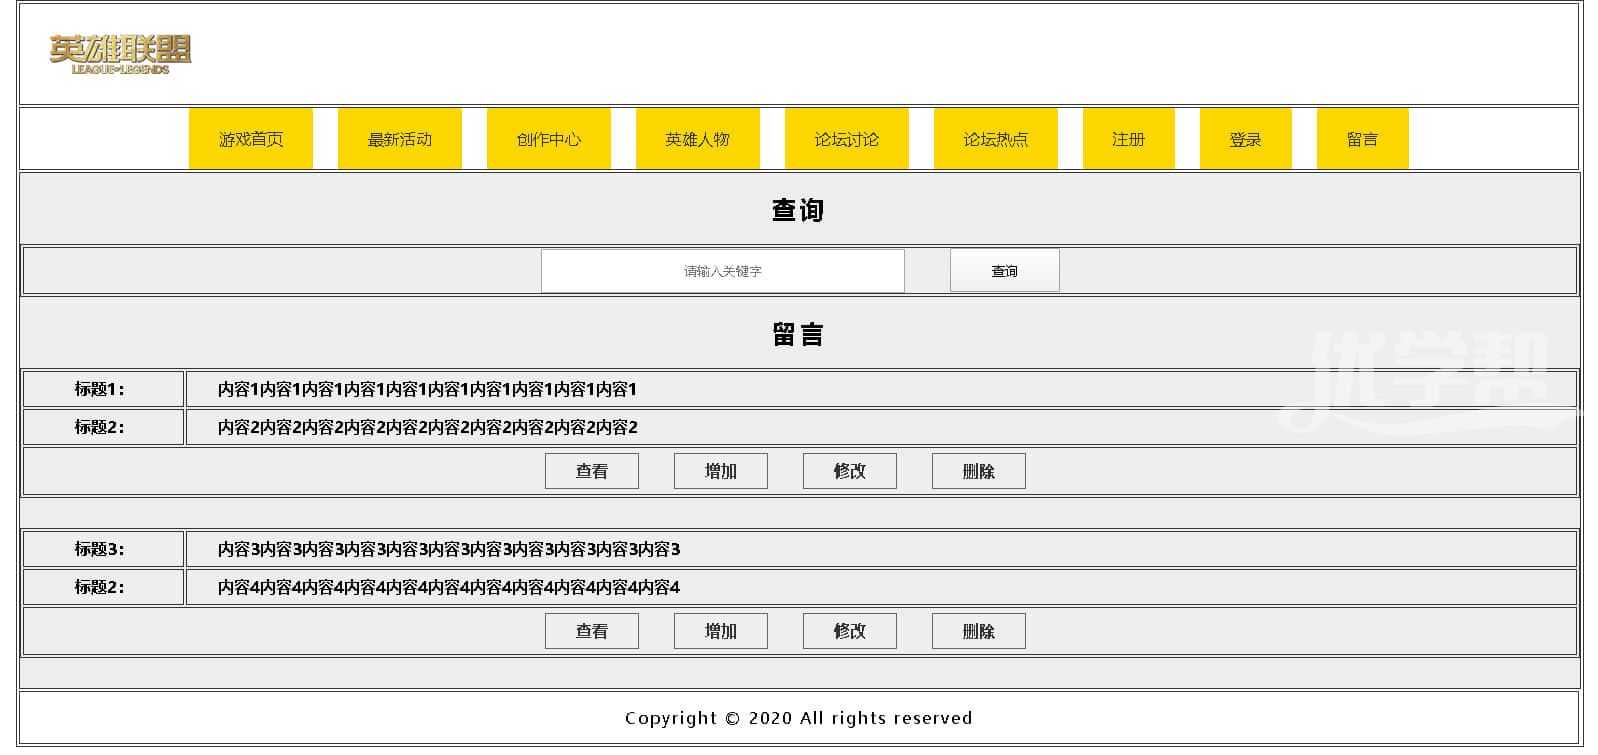Select 留言 in the navigation bar

point(1362,139)
